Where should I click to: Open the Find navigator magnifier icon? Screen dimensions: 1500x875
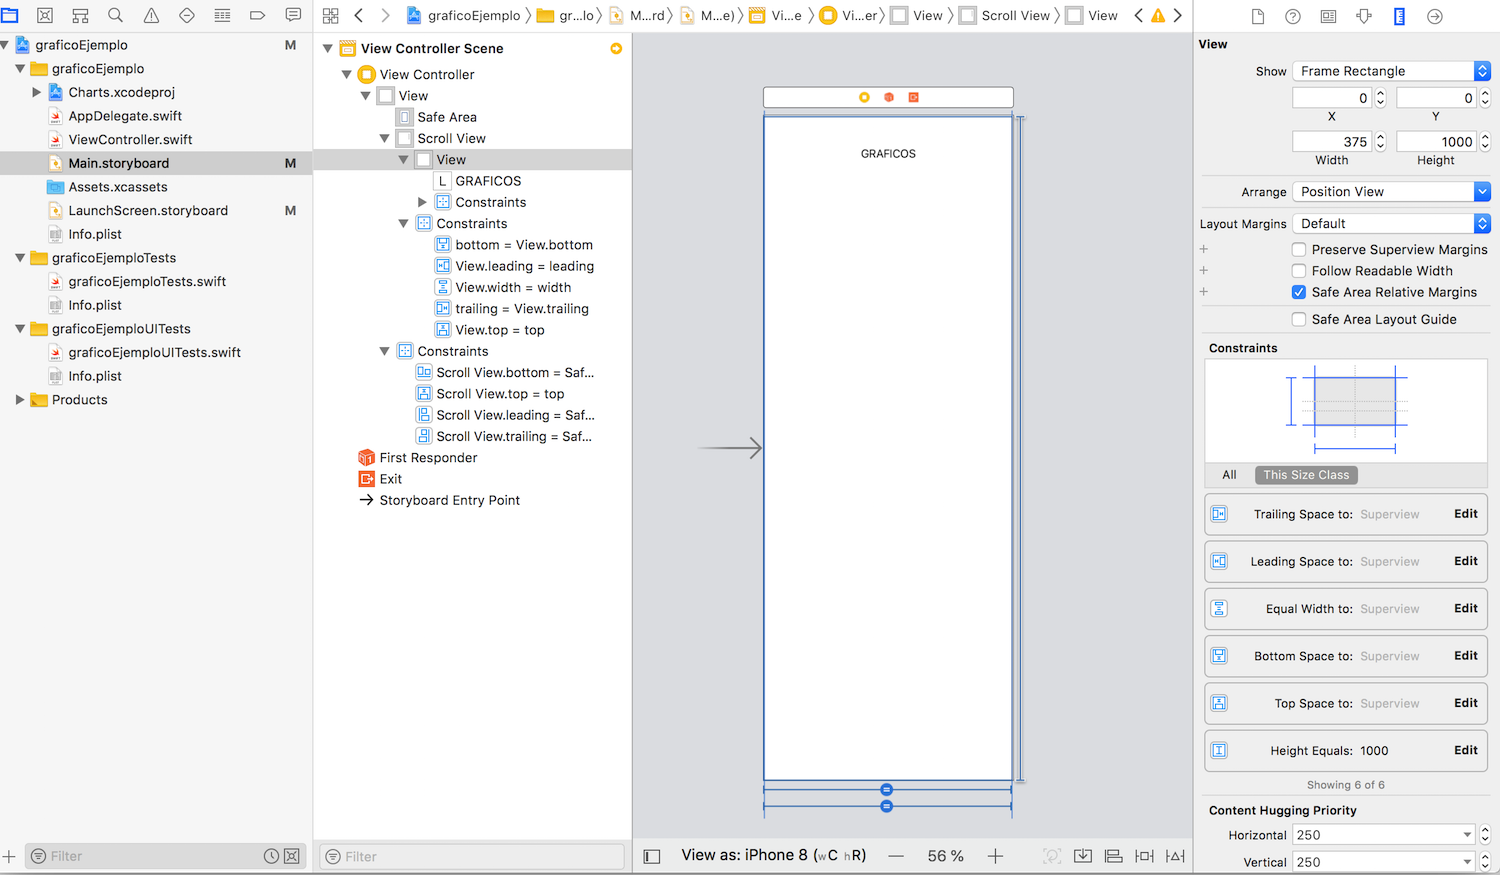(x=116, y=15)
